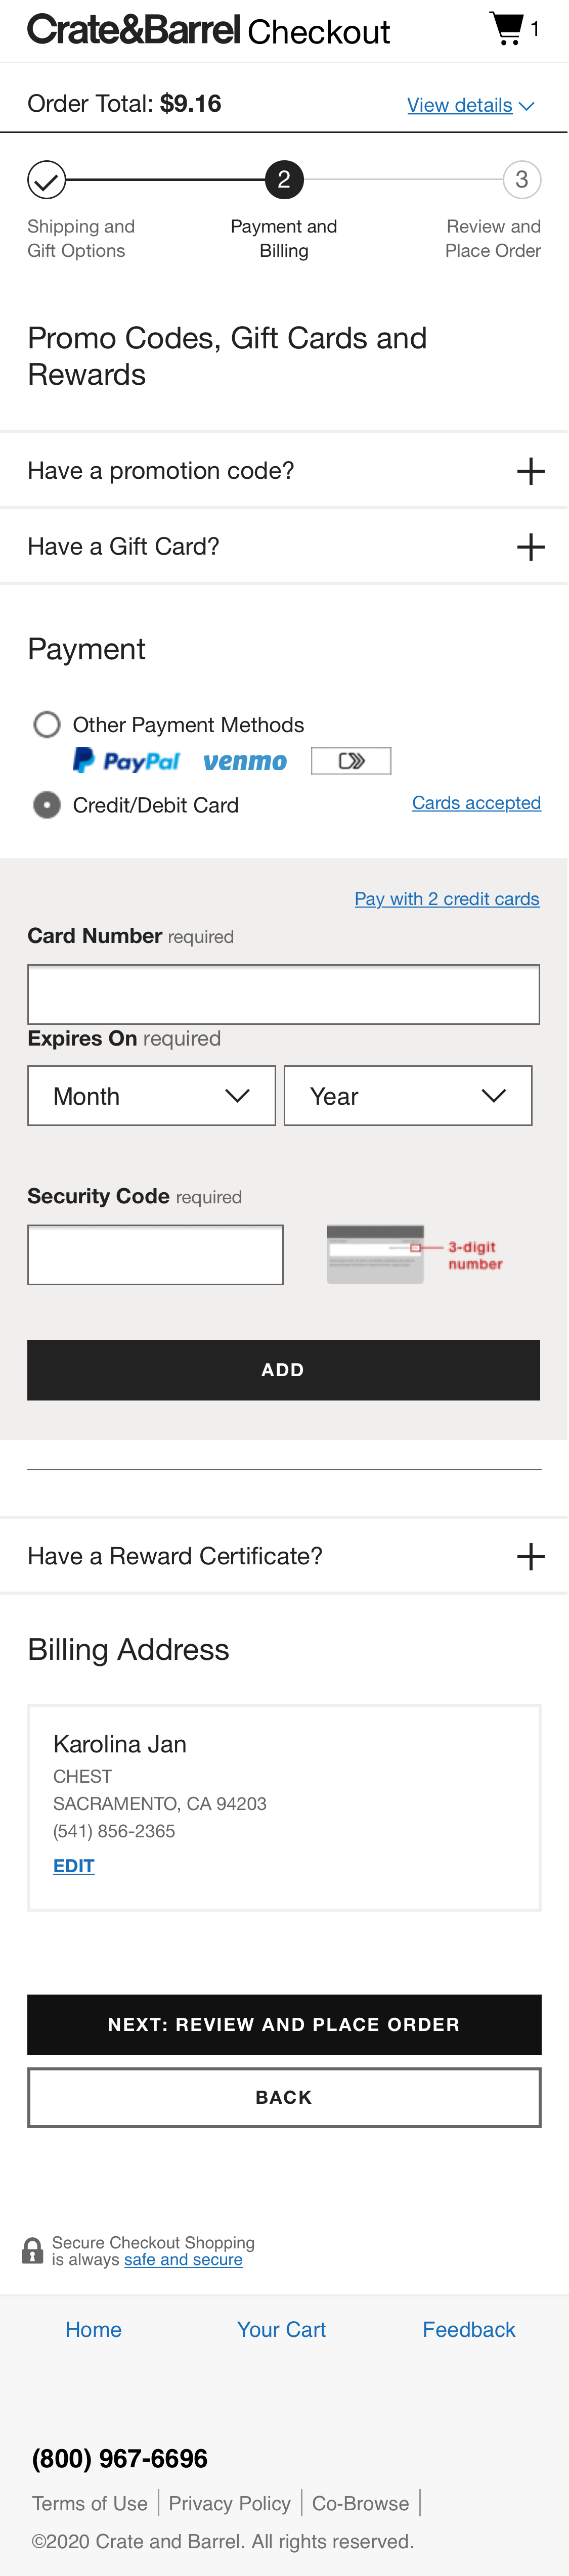The height and width of the screenshot is (2576, 569).
Task: Open the Feedback page
Action: tap(470, 2329)
